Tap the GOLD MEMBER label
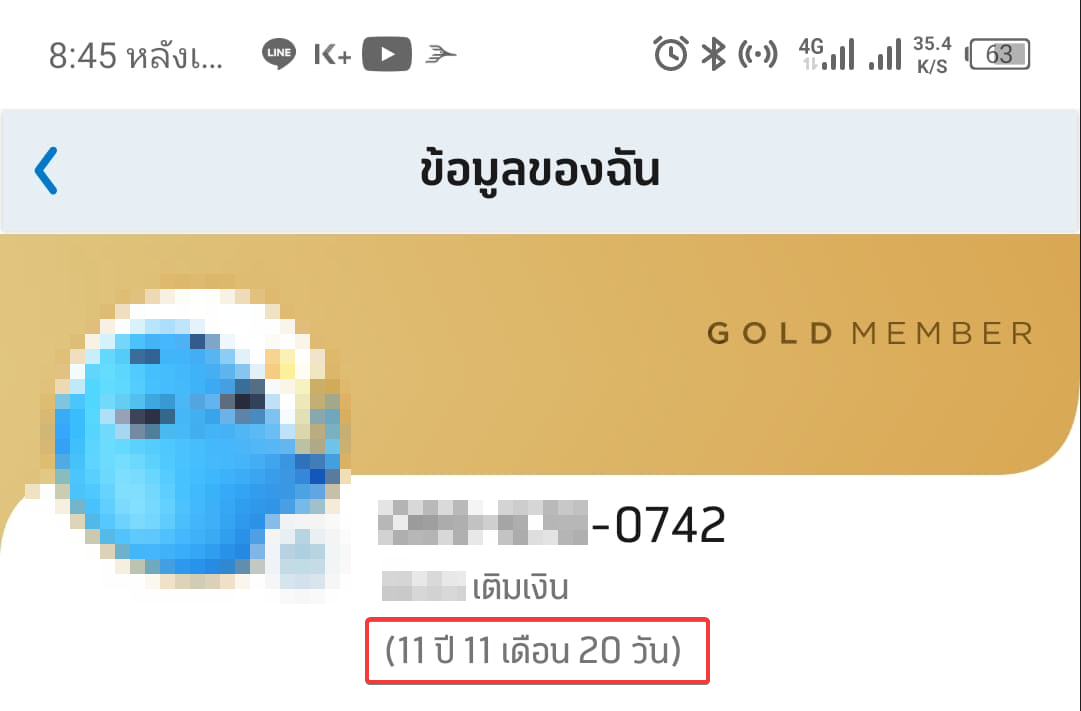Screen dimensions: 1081x711 click(x=870, y=333)
